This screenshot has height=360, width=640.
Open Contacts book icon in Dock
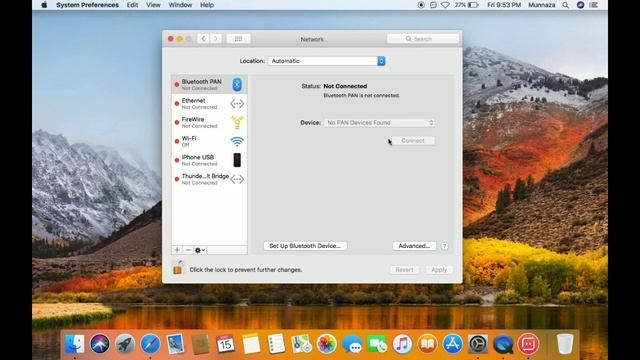pyautogui.click(x=200, y=344)
